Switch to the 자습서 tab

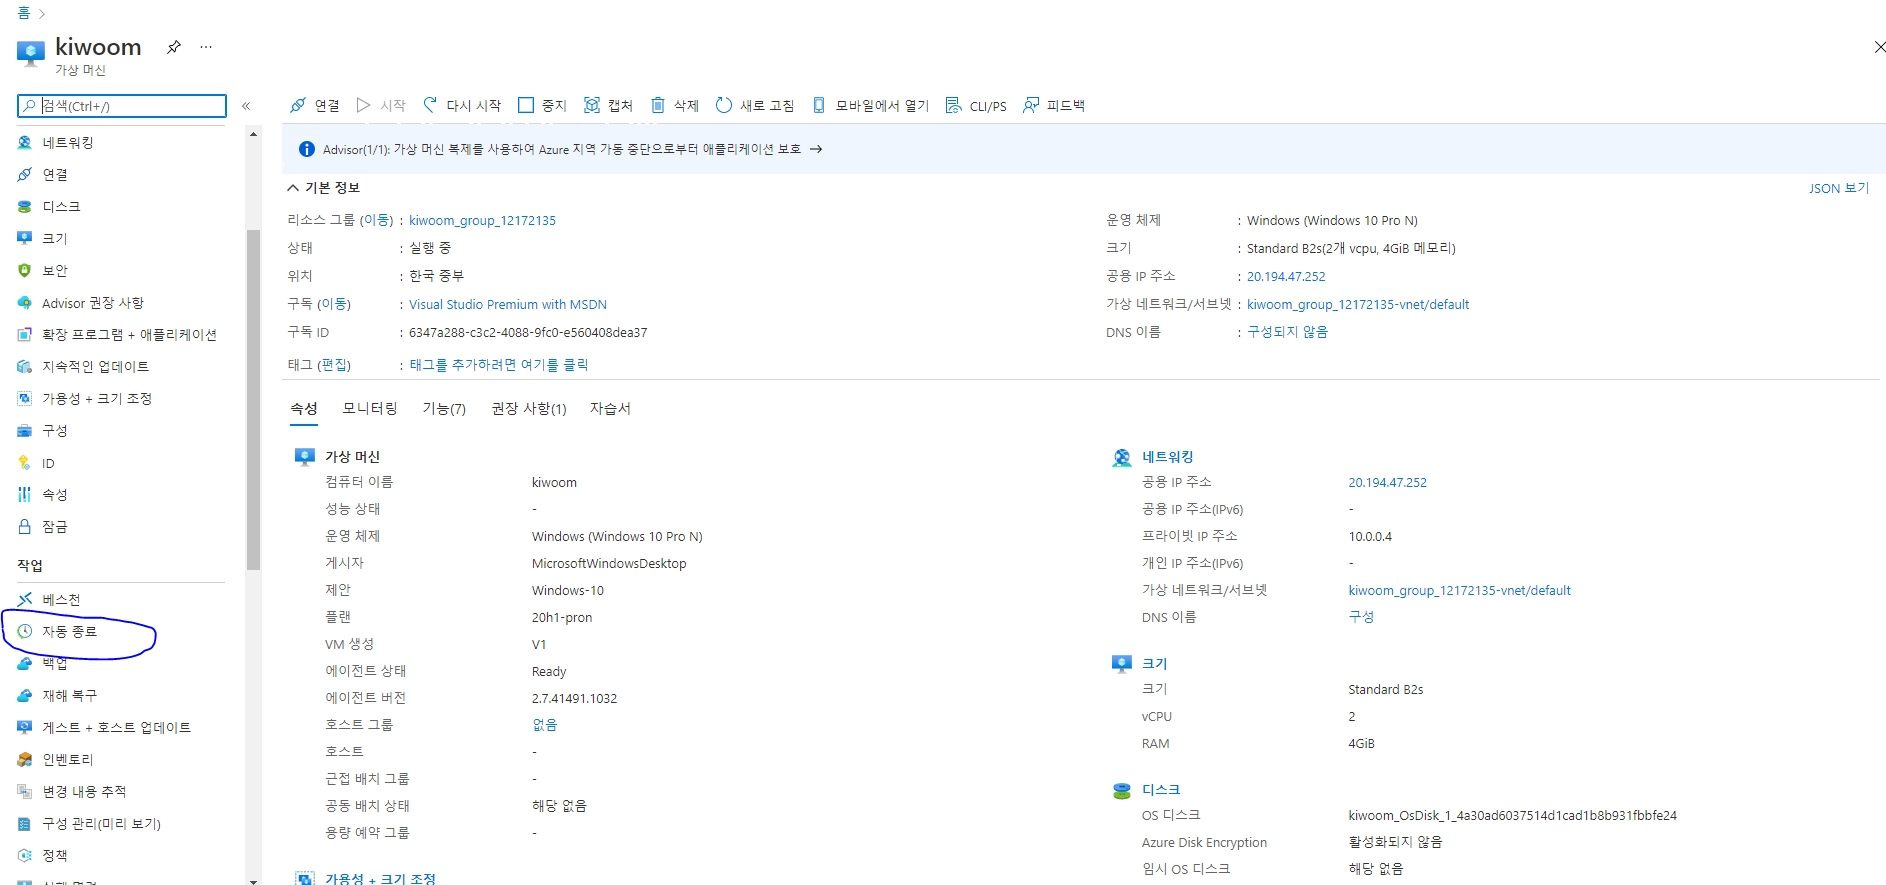coord(610,408)
